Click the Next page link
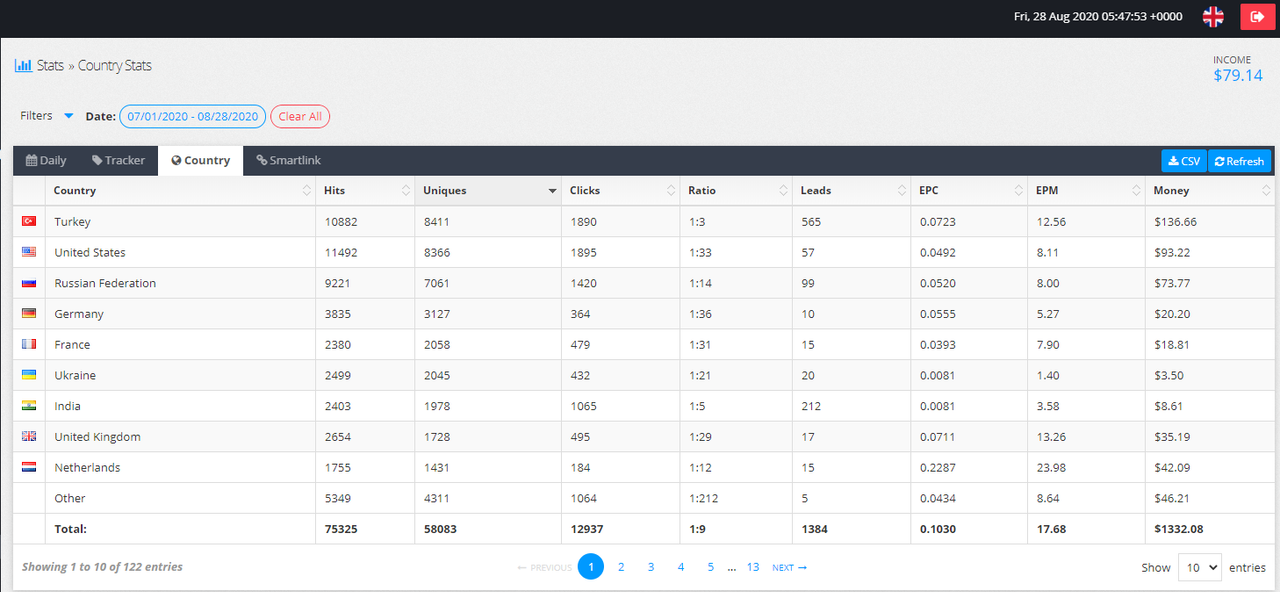Image resolution: width=1280 pixels, height=592 pixels. [789, 567]
